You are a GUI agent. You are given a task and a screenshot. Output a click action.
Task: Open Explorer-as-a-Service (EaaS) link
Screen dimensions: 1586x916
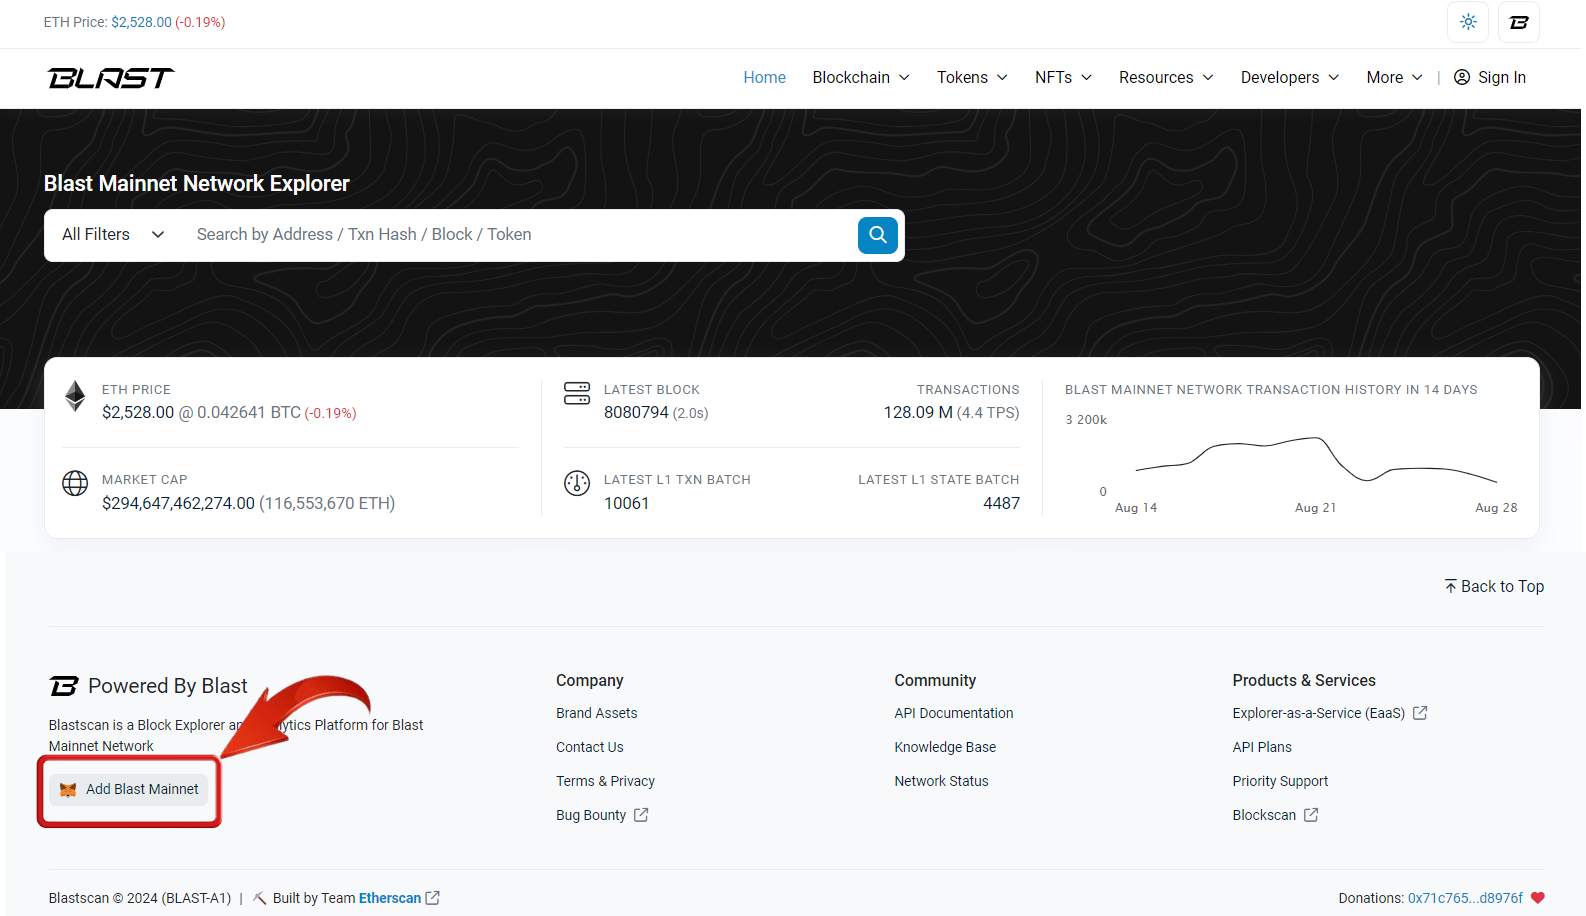[1318, 713]
